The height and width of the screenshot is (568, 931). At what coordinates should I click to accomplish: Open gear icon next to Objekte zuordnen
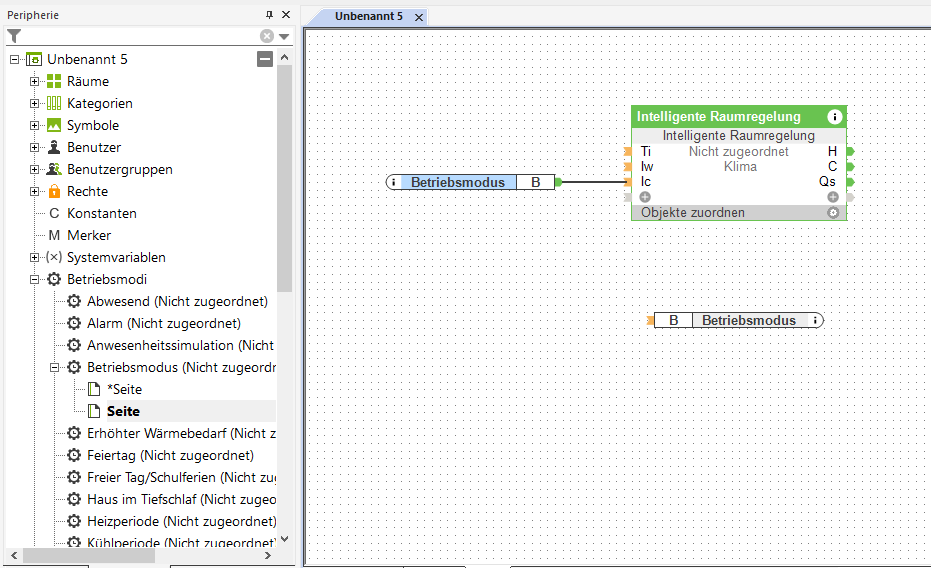tap(833, 212)
